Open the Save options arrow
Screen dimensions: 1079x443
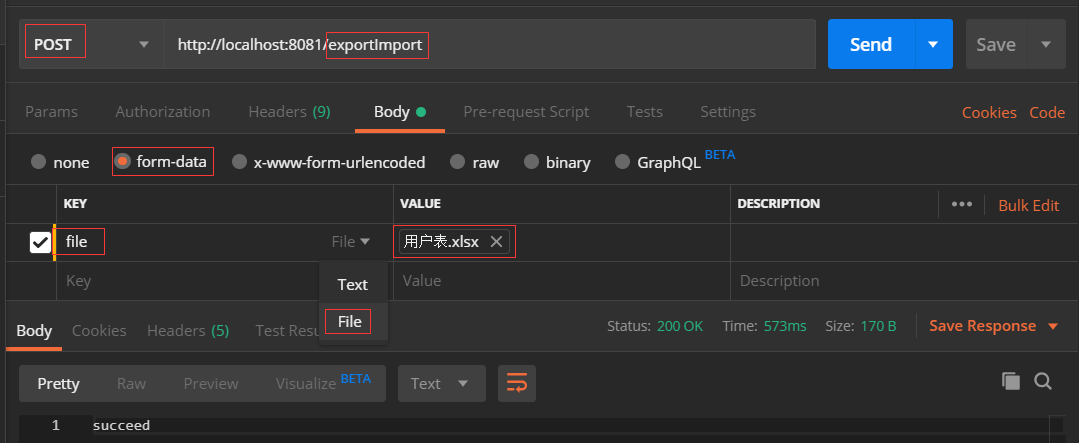tap(1047, 45)
